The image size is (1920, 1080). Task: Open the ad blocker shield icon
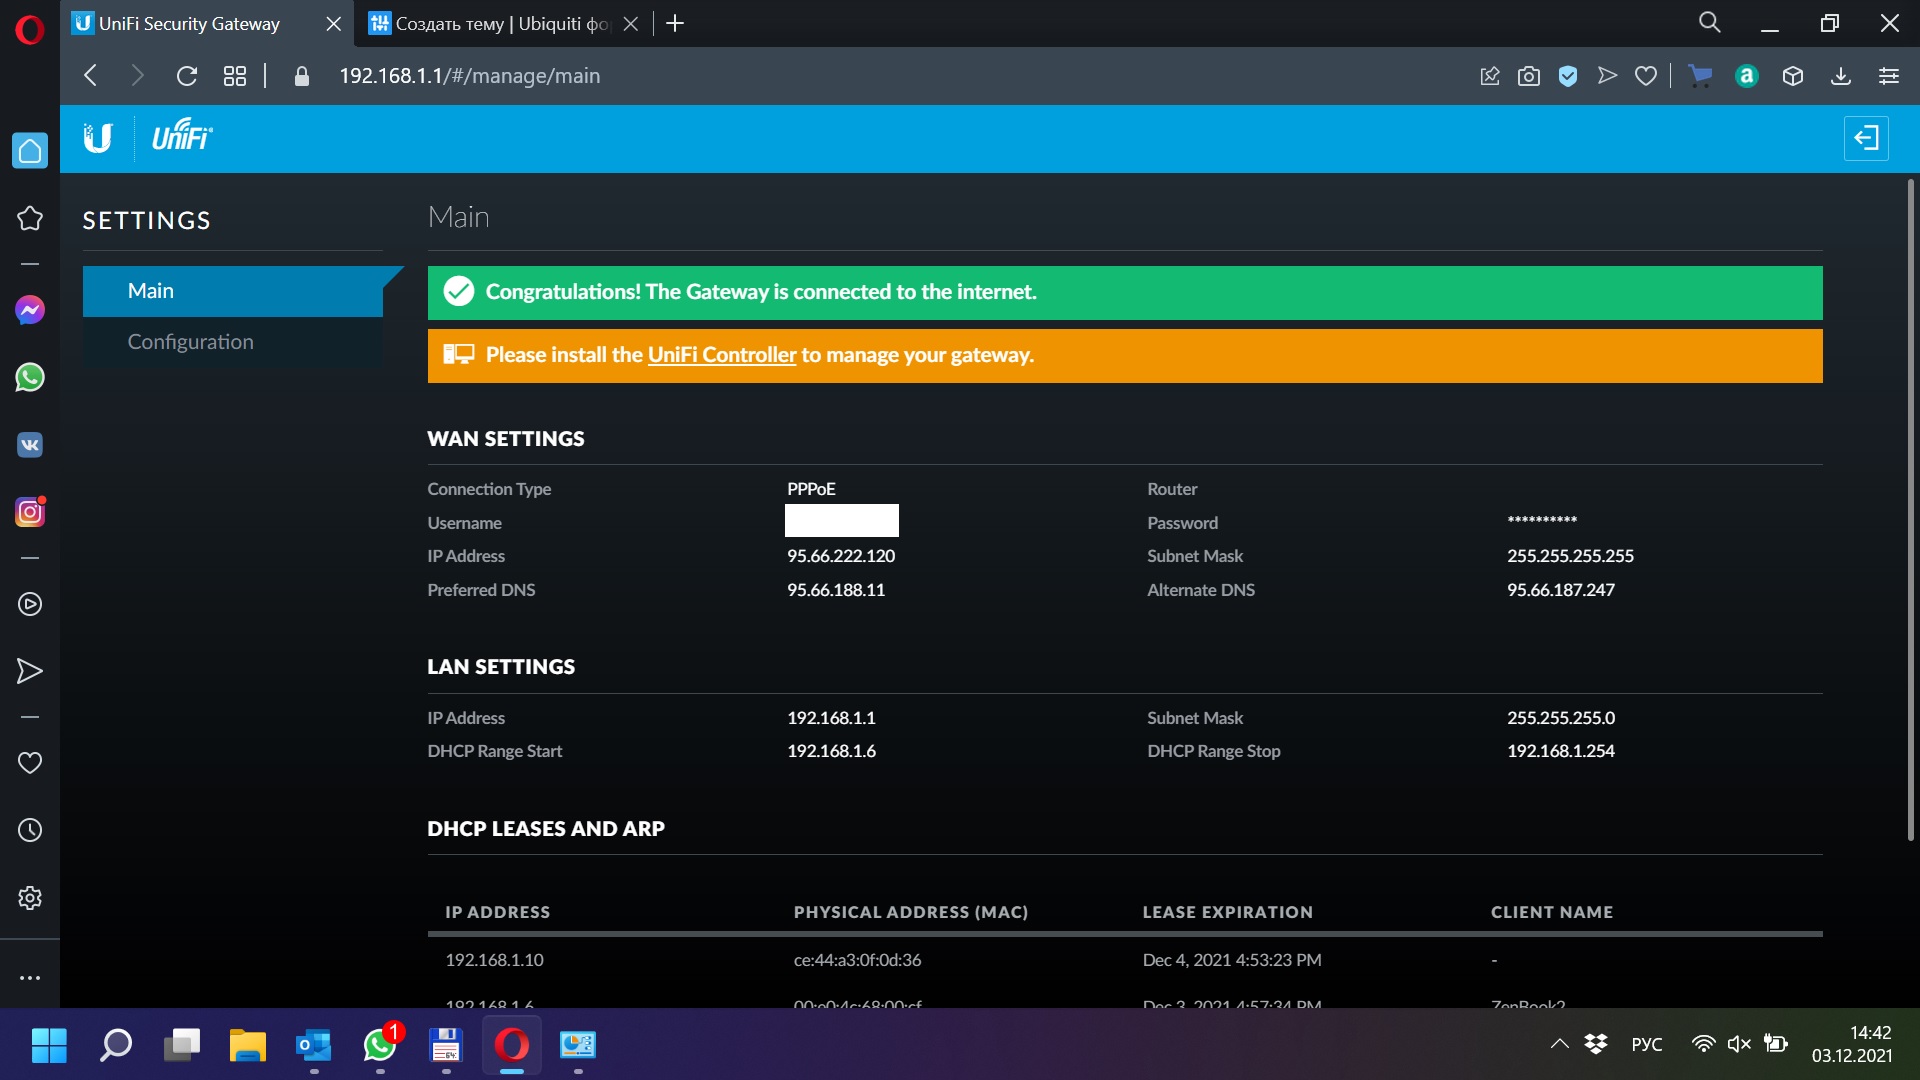coord(1568,76)
